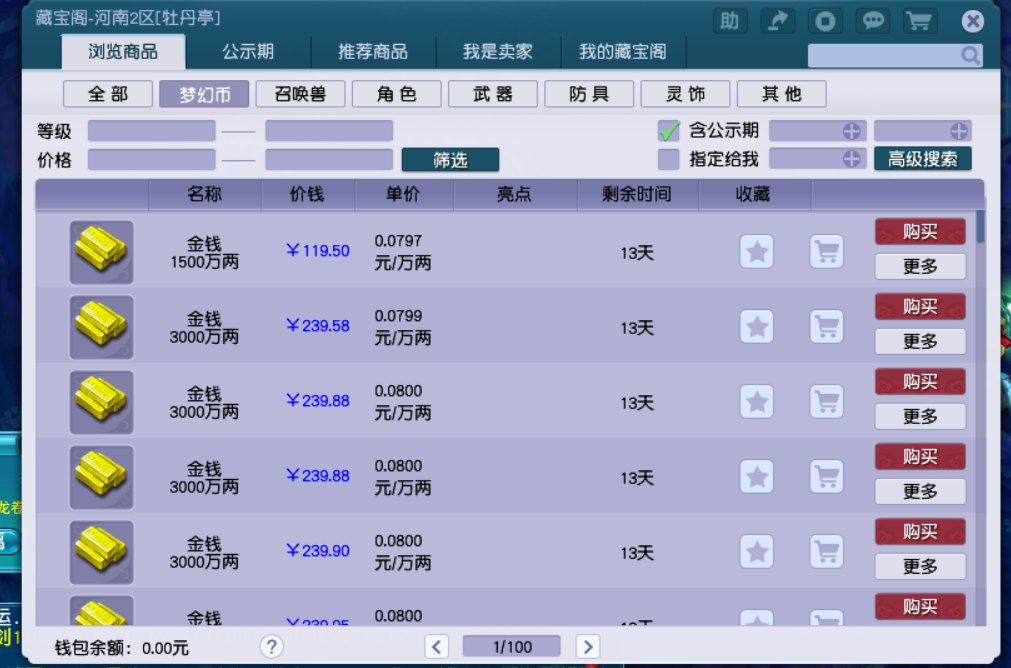Add the 1500万两 gold listing to cart
1011x668 pixels.
point(825,252)
